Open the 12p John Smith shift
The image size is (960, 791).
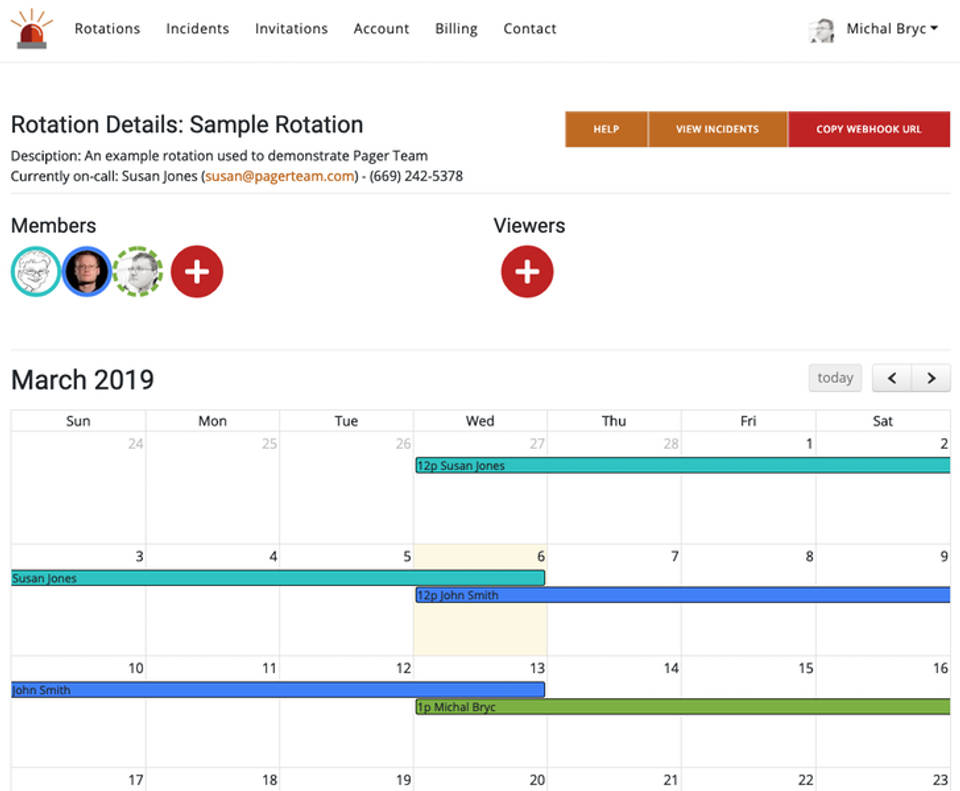pyautogui.click(x=682, y=595)
